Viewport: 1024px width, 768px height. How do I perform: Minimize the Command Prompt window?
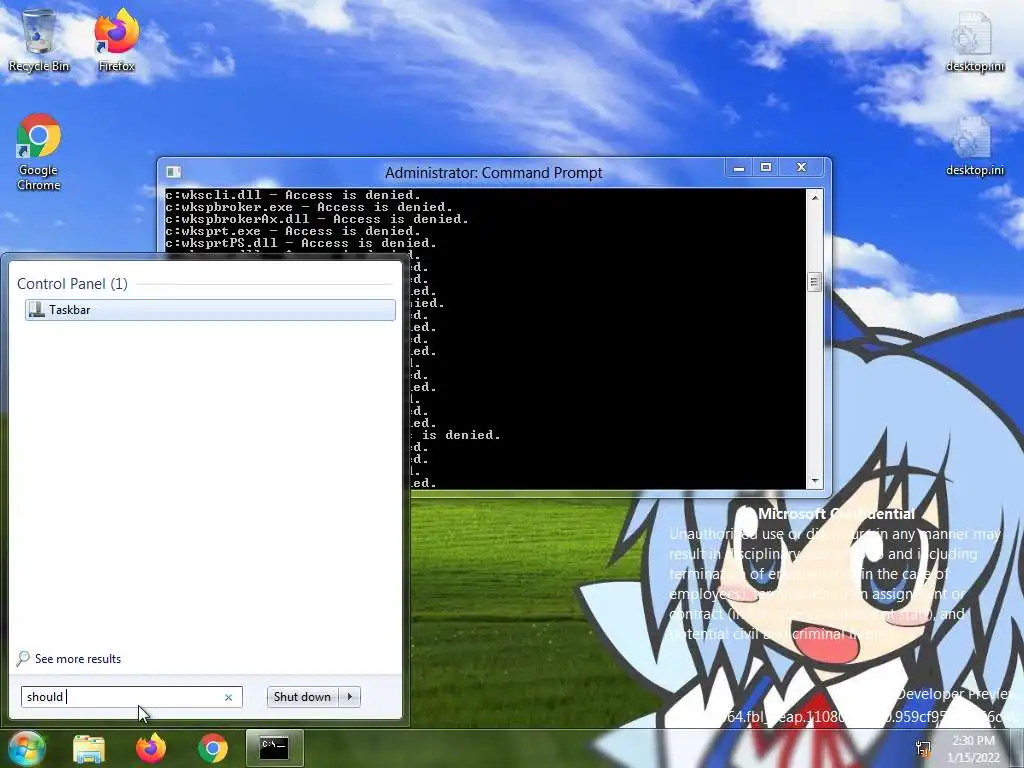click(739, 168)
